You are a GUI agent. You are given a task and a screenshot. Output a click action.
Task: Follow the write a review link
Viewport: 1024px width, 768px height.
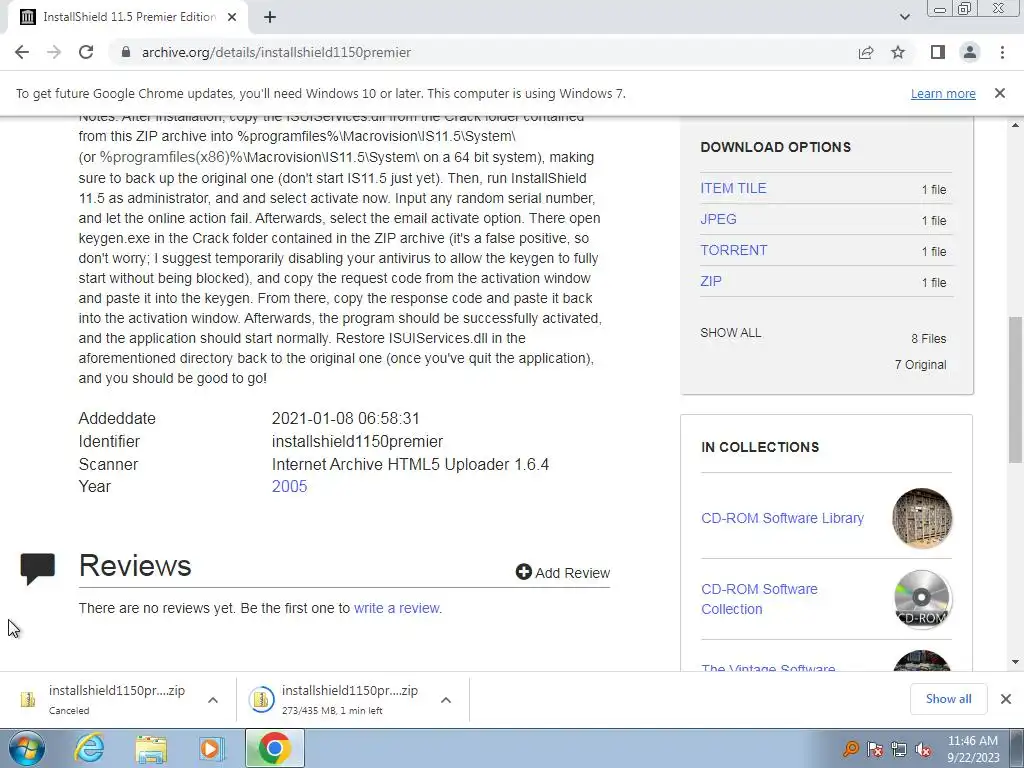tap(398, 608)
